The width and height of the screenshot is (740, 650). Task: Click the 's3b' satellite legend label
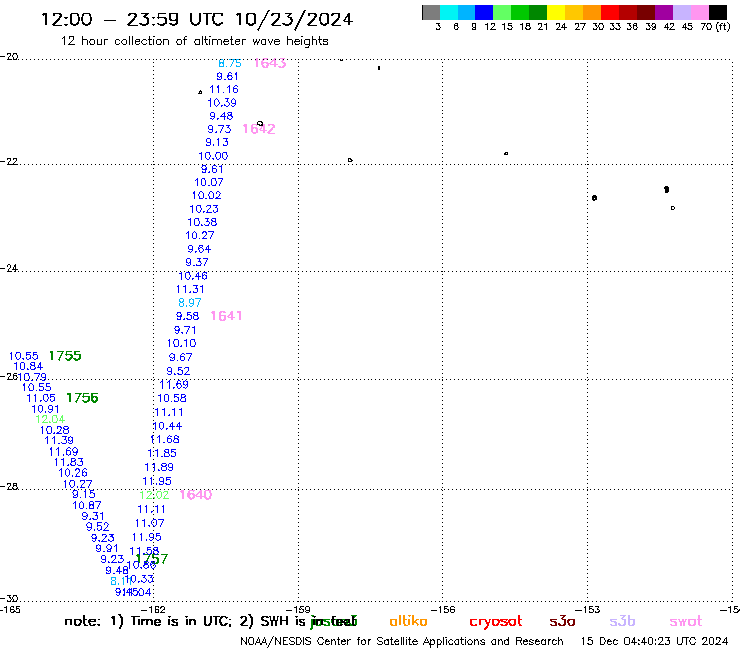click(x=622, y=622)
